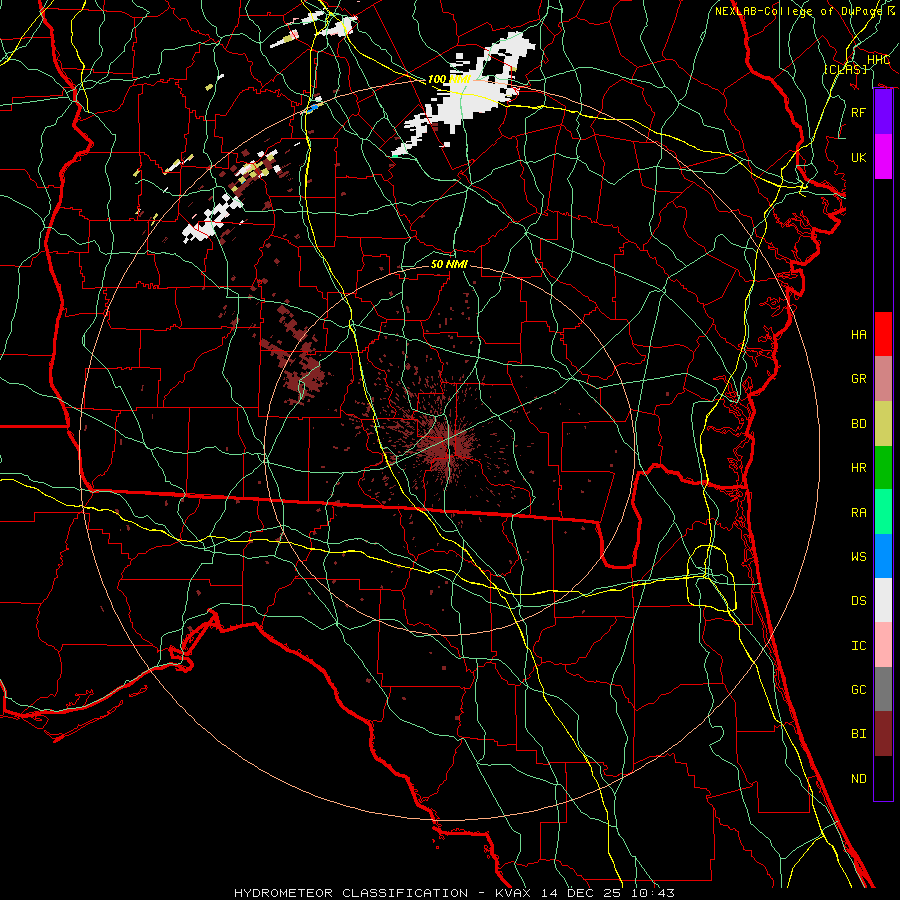Click the IC light pink legend swatch

click(x=883, y=645)
